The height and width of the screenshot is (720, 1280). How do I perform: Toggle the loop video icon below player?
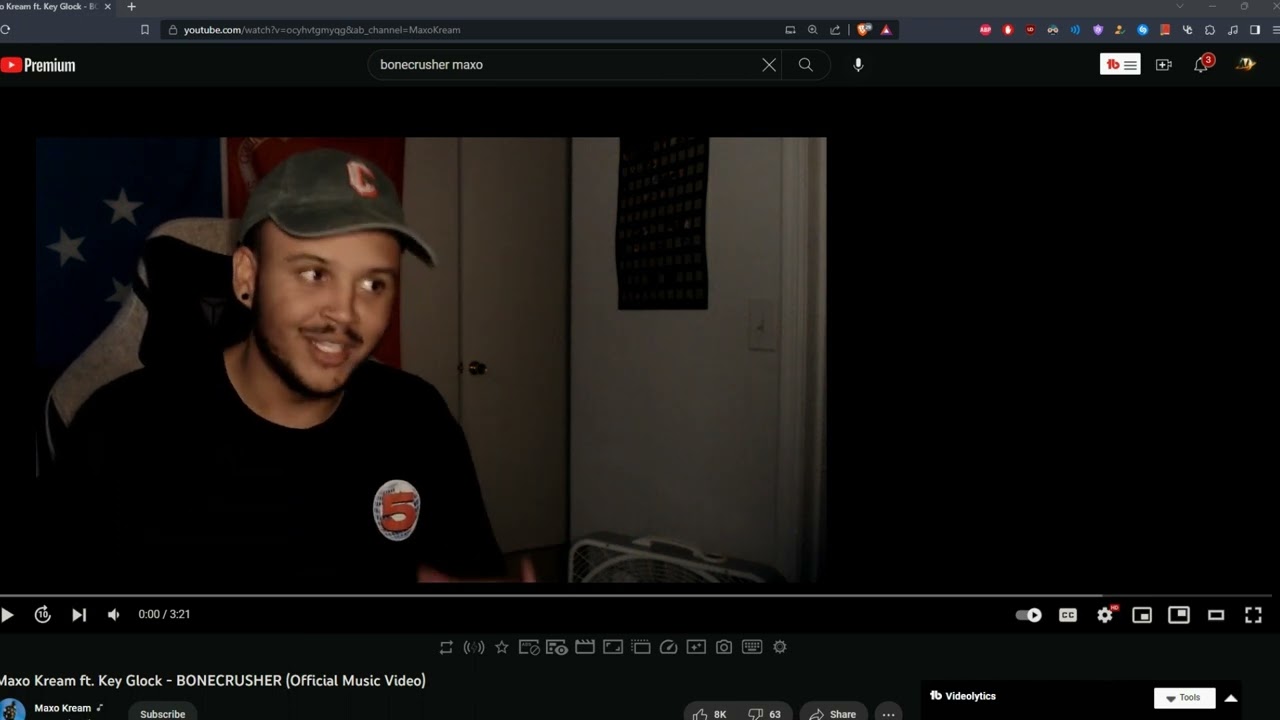[x=446, y=647]
